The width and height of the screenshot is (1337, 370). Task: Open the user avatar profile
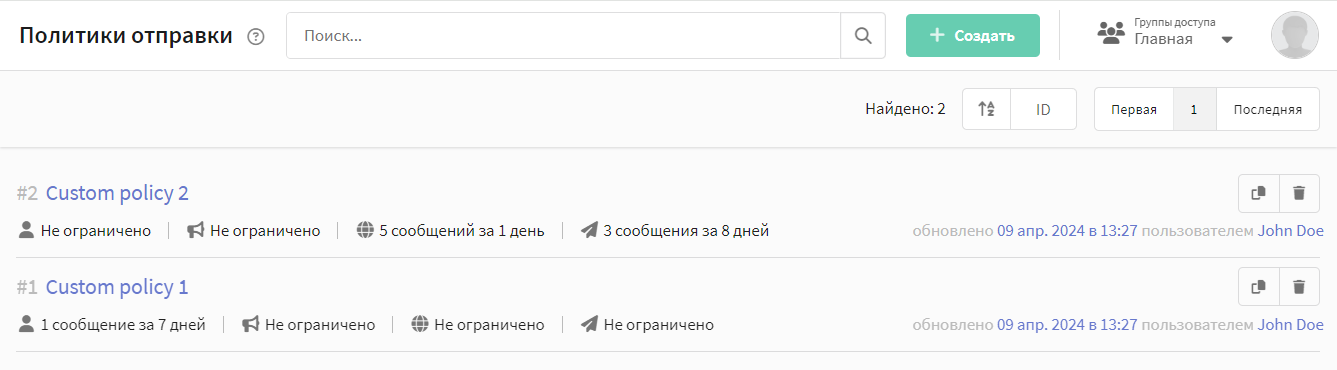pos(1295,36)
